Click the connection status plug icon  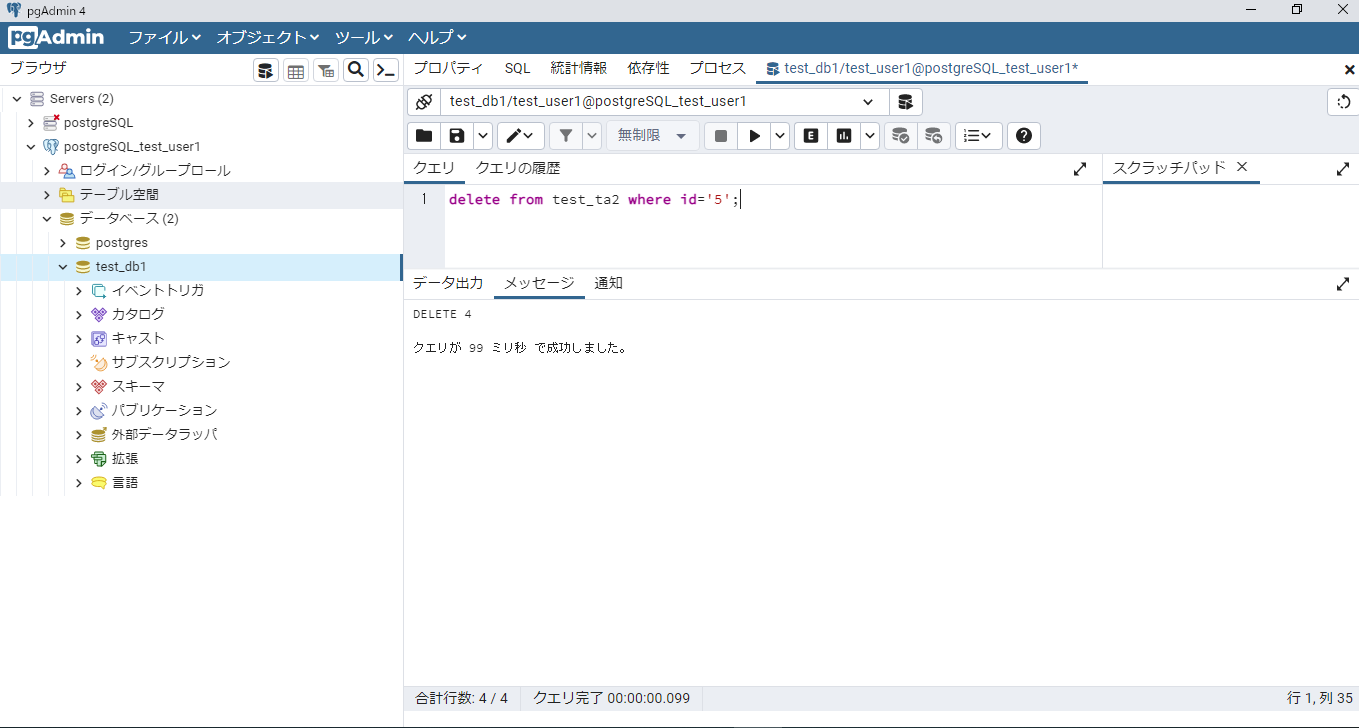[x=424, y=102]
